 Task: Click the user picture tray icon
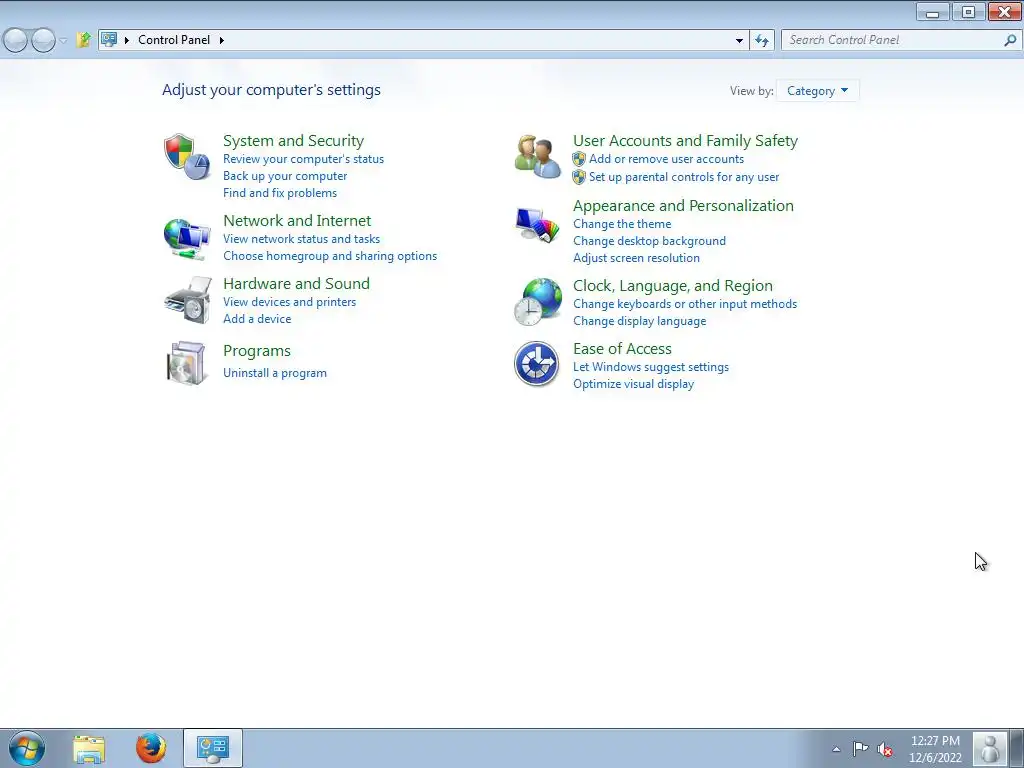(989, 748)
